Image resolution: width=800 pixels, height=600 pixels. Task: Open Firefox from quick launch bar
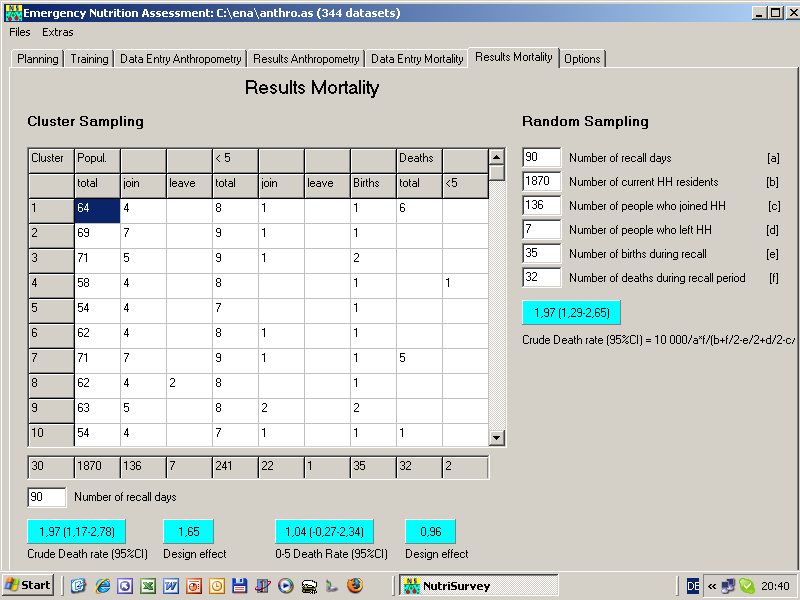[355, 586]
